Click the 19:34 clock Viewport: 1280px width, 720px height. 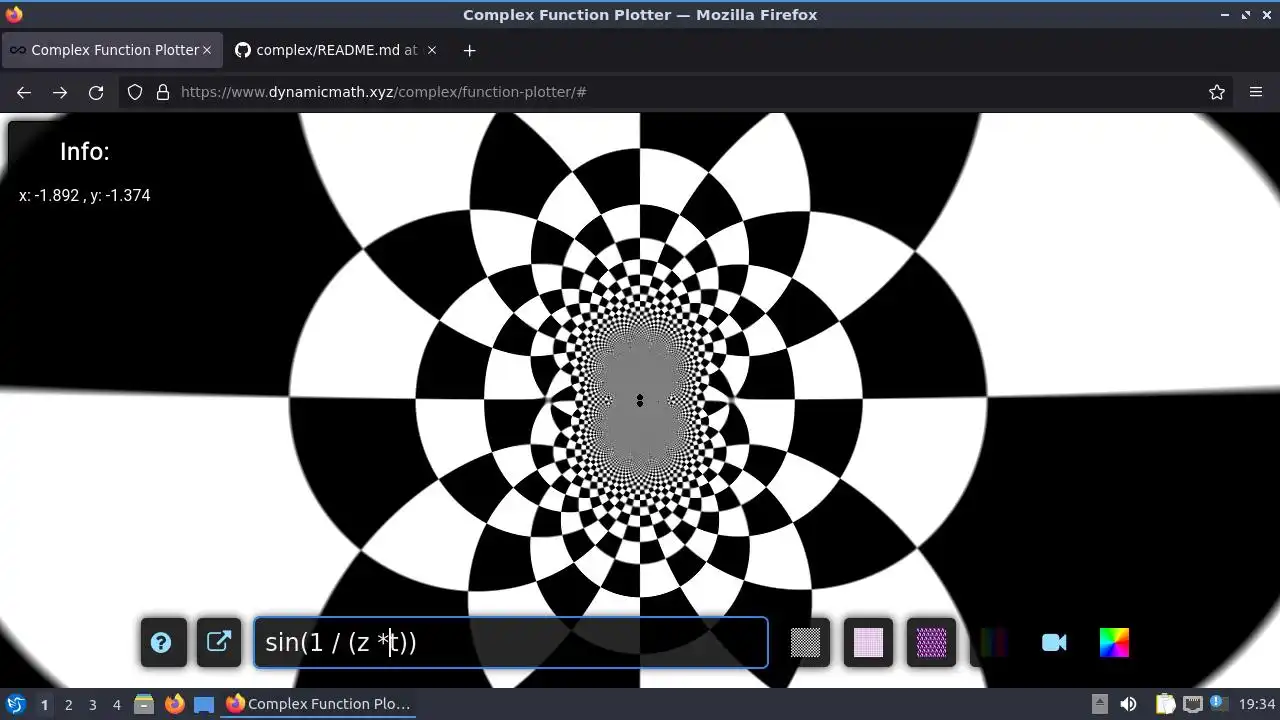(1257, 704)
